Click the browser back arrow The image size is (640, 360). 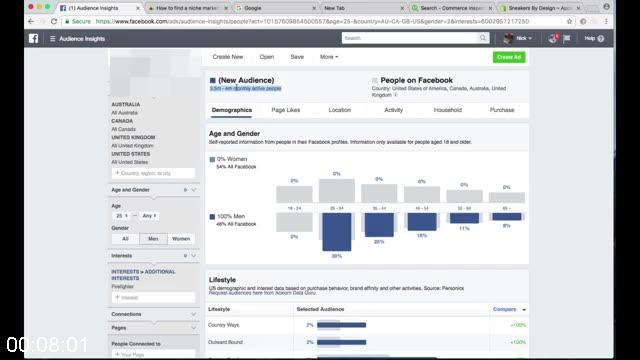31,21
